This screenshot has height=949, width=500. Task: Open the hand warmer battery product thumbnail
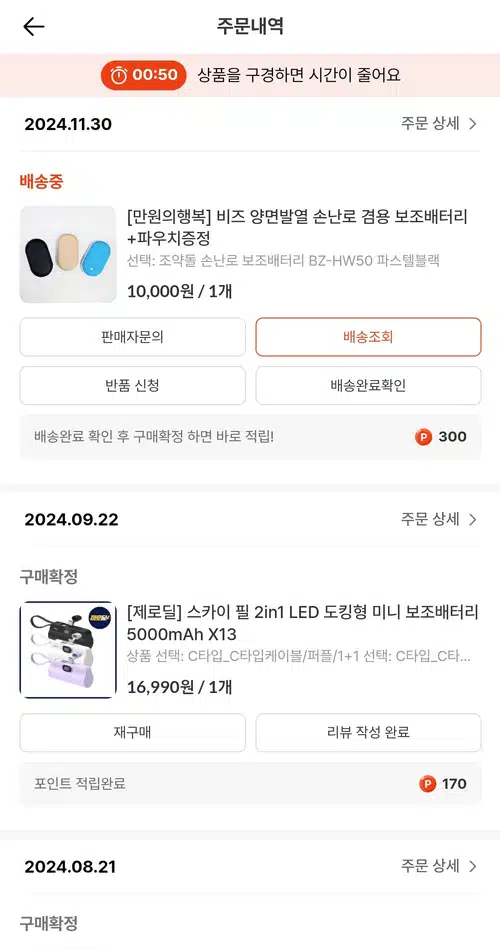pos(68,254)
